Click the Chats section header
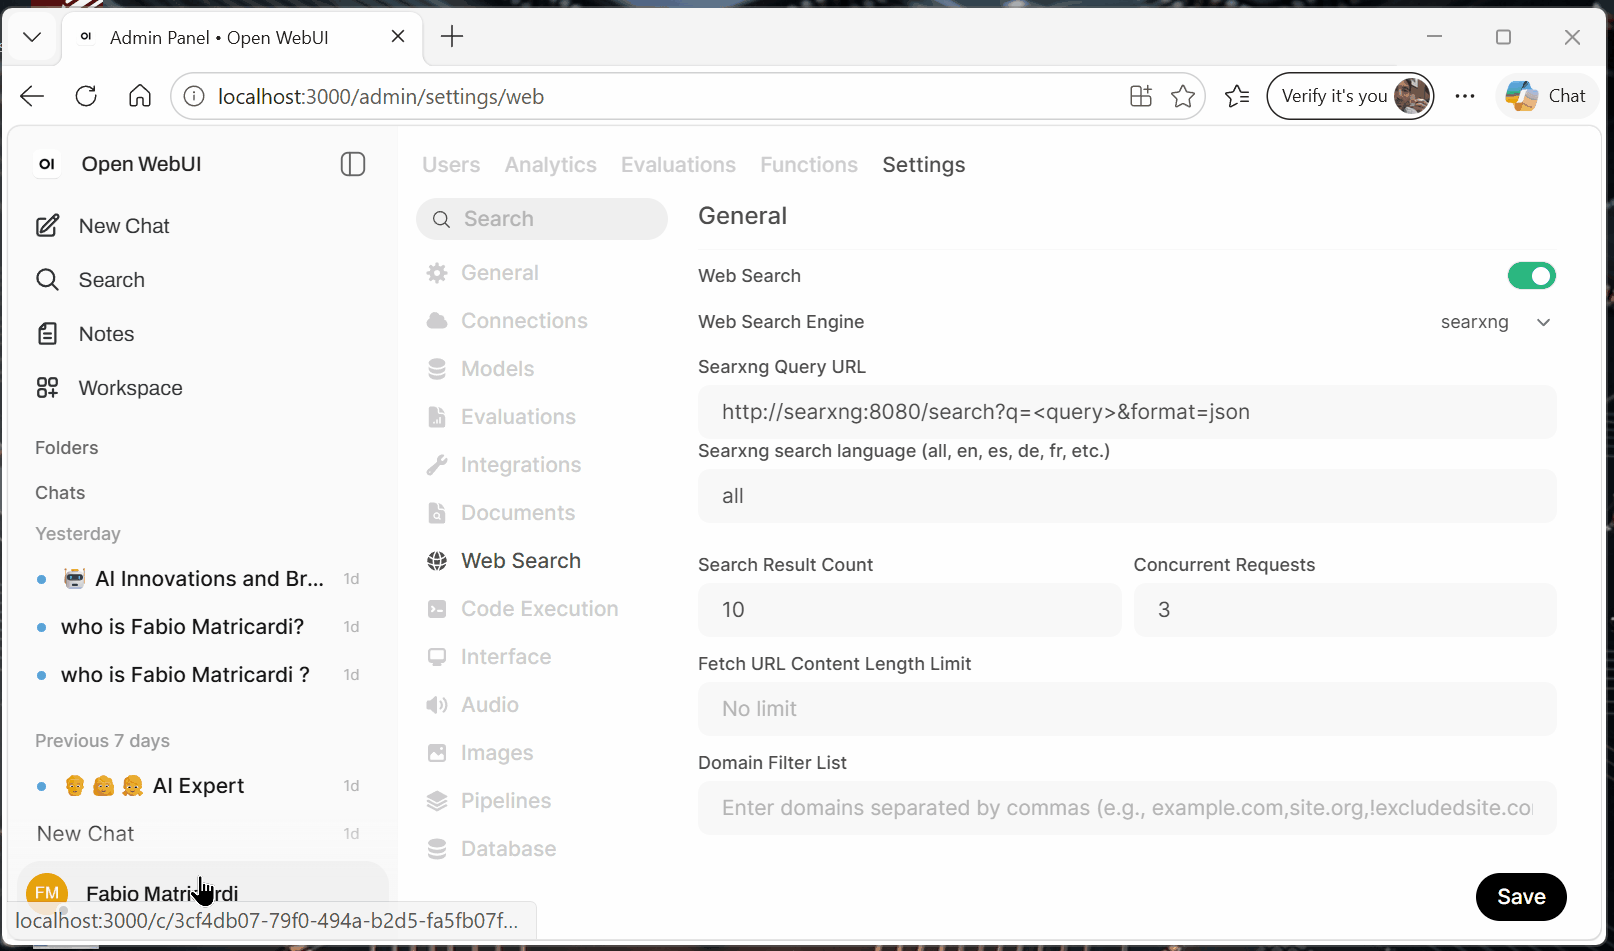The height and width of the screenshot is (951, 1614). pyautogui.click(x=60, y=493)
